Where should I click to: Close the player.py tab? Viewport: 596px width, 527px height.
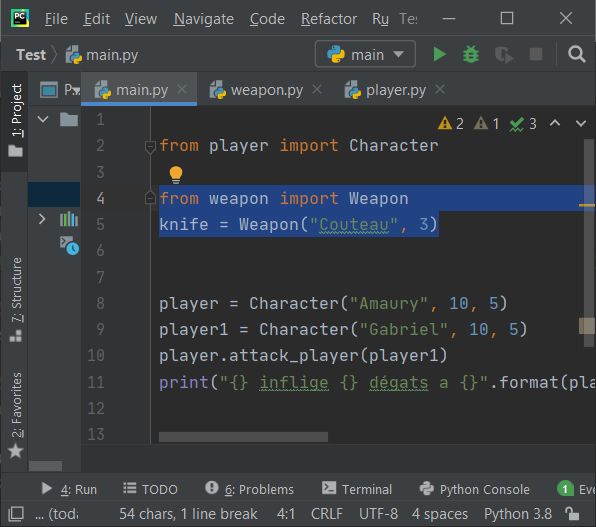tap(440, 89)
